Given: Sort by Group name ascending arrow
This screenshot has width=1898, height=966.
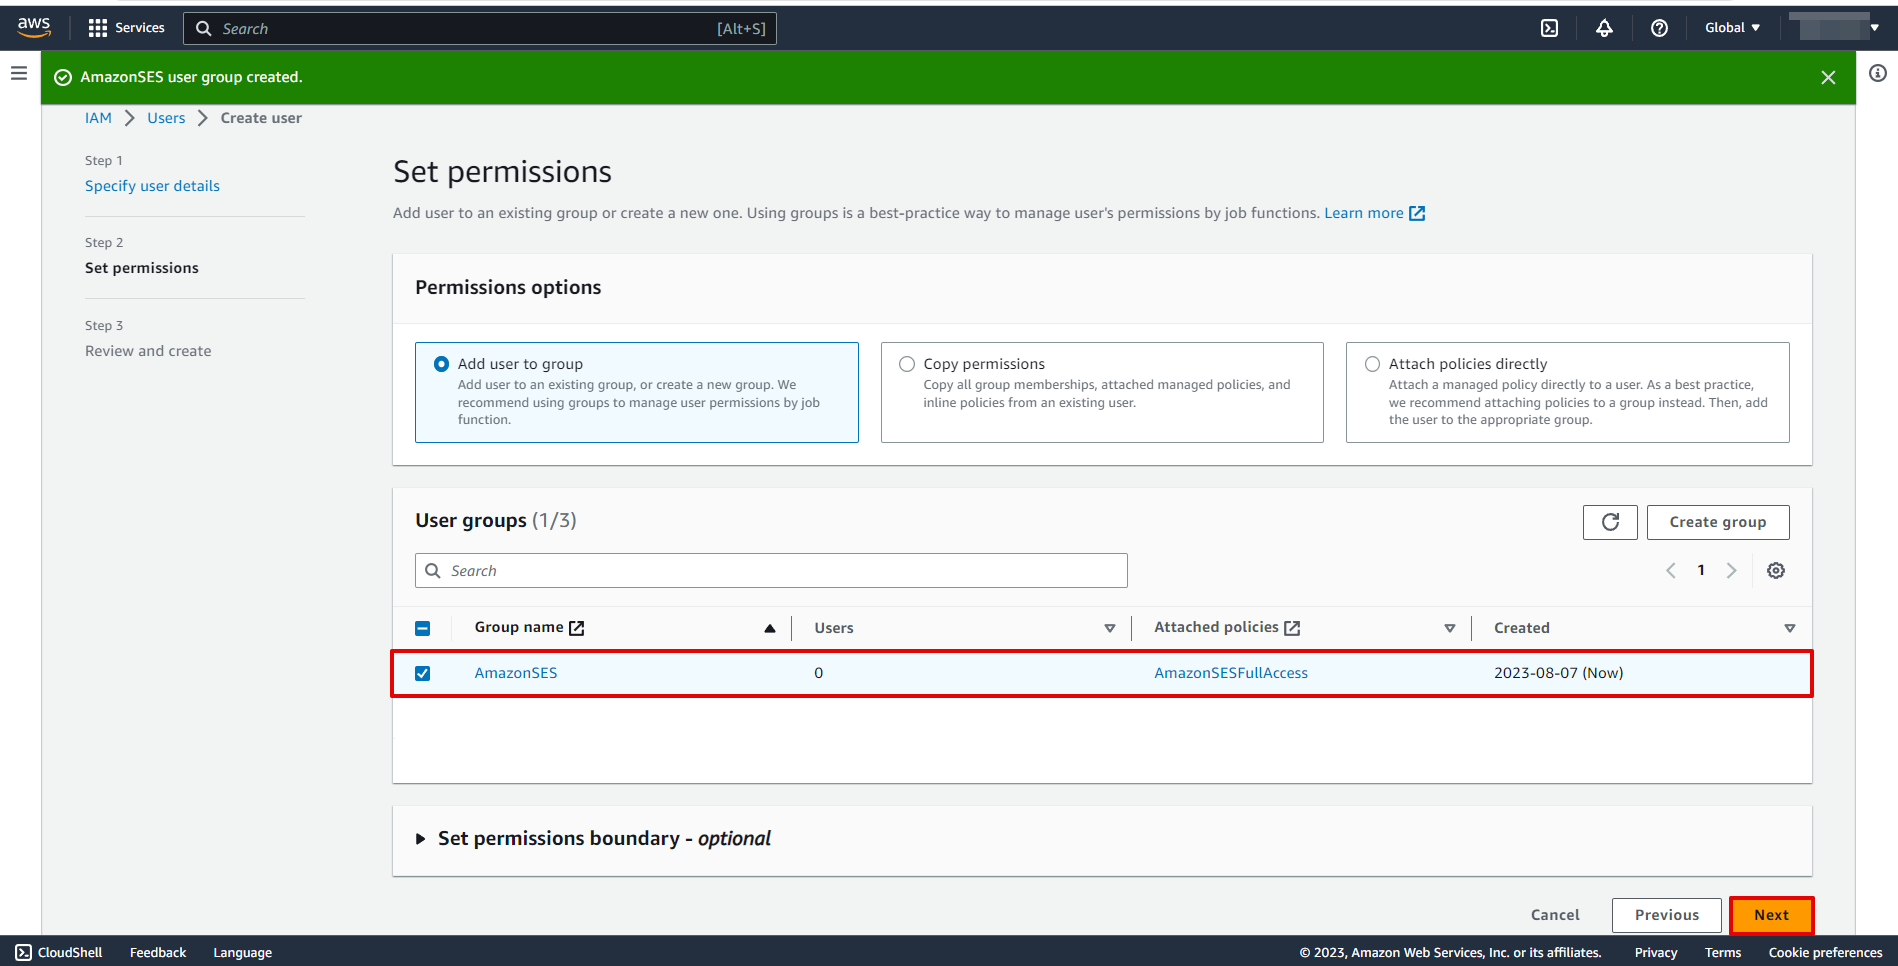Looking at the screenshot, I should 770,628.
